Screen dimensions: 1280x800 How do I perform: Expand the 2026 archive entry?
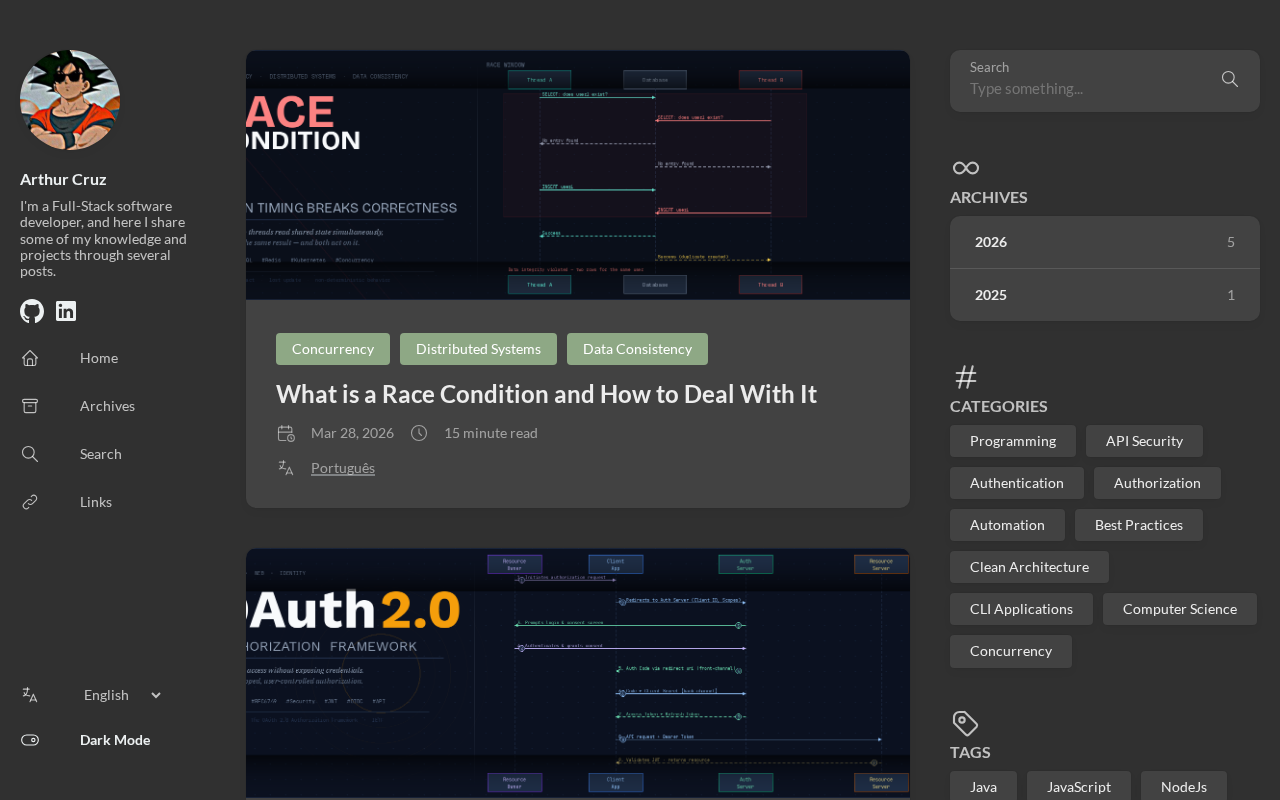[x=1105, y=242]
